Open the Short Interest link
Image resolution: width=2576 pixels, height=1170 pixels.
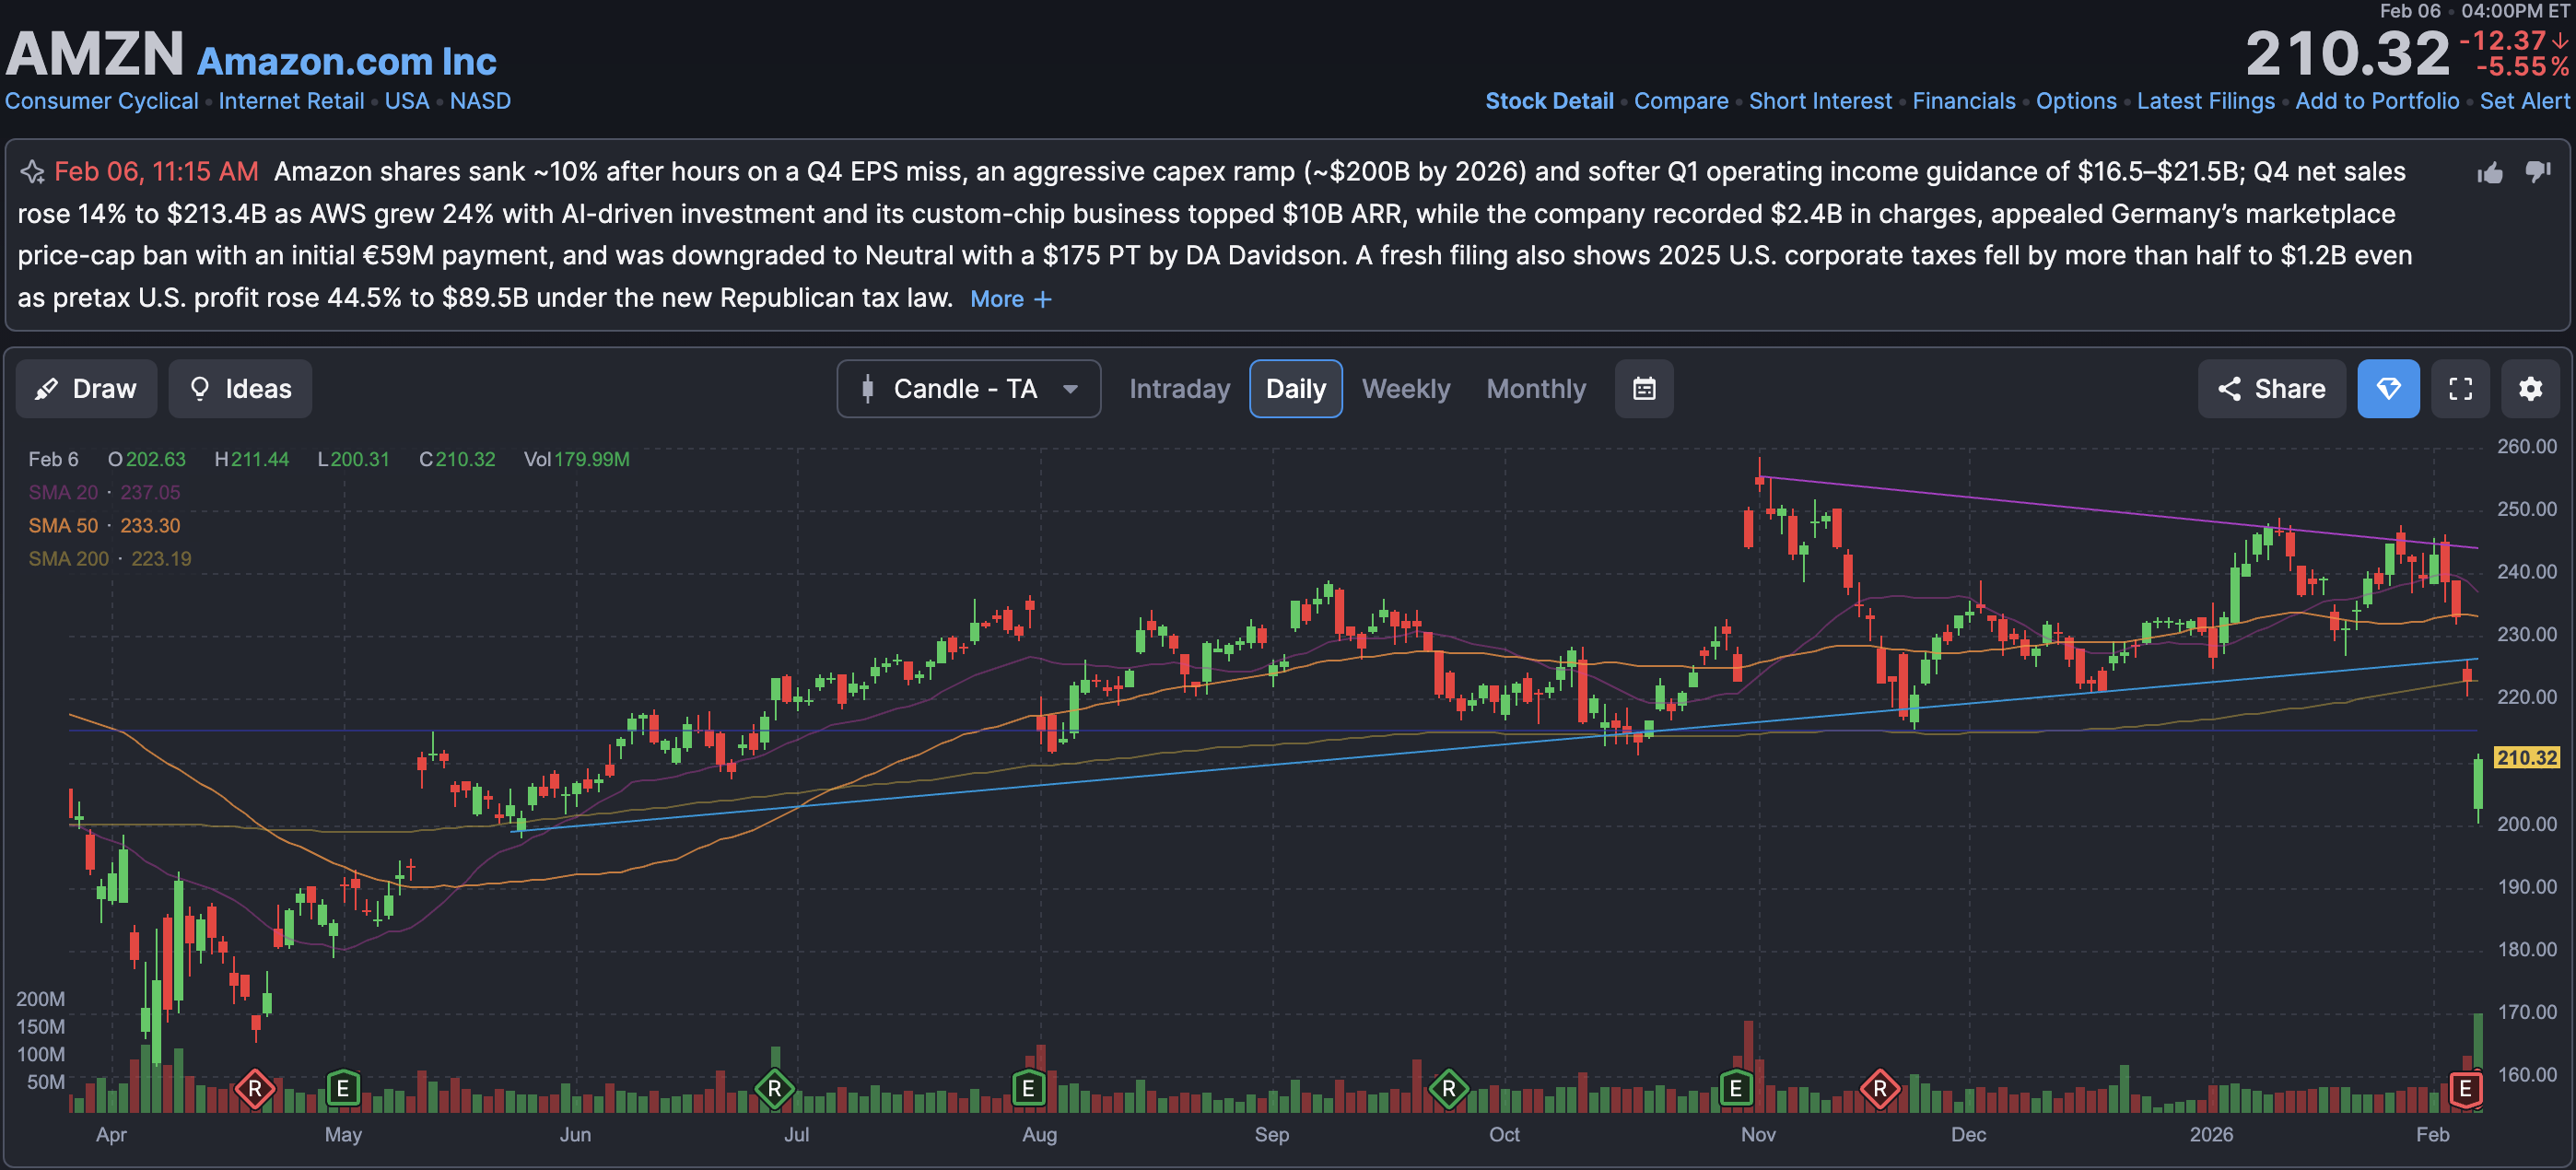pos(1819,101)
